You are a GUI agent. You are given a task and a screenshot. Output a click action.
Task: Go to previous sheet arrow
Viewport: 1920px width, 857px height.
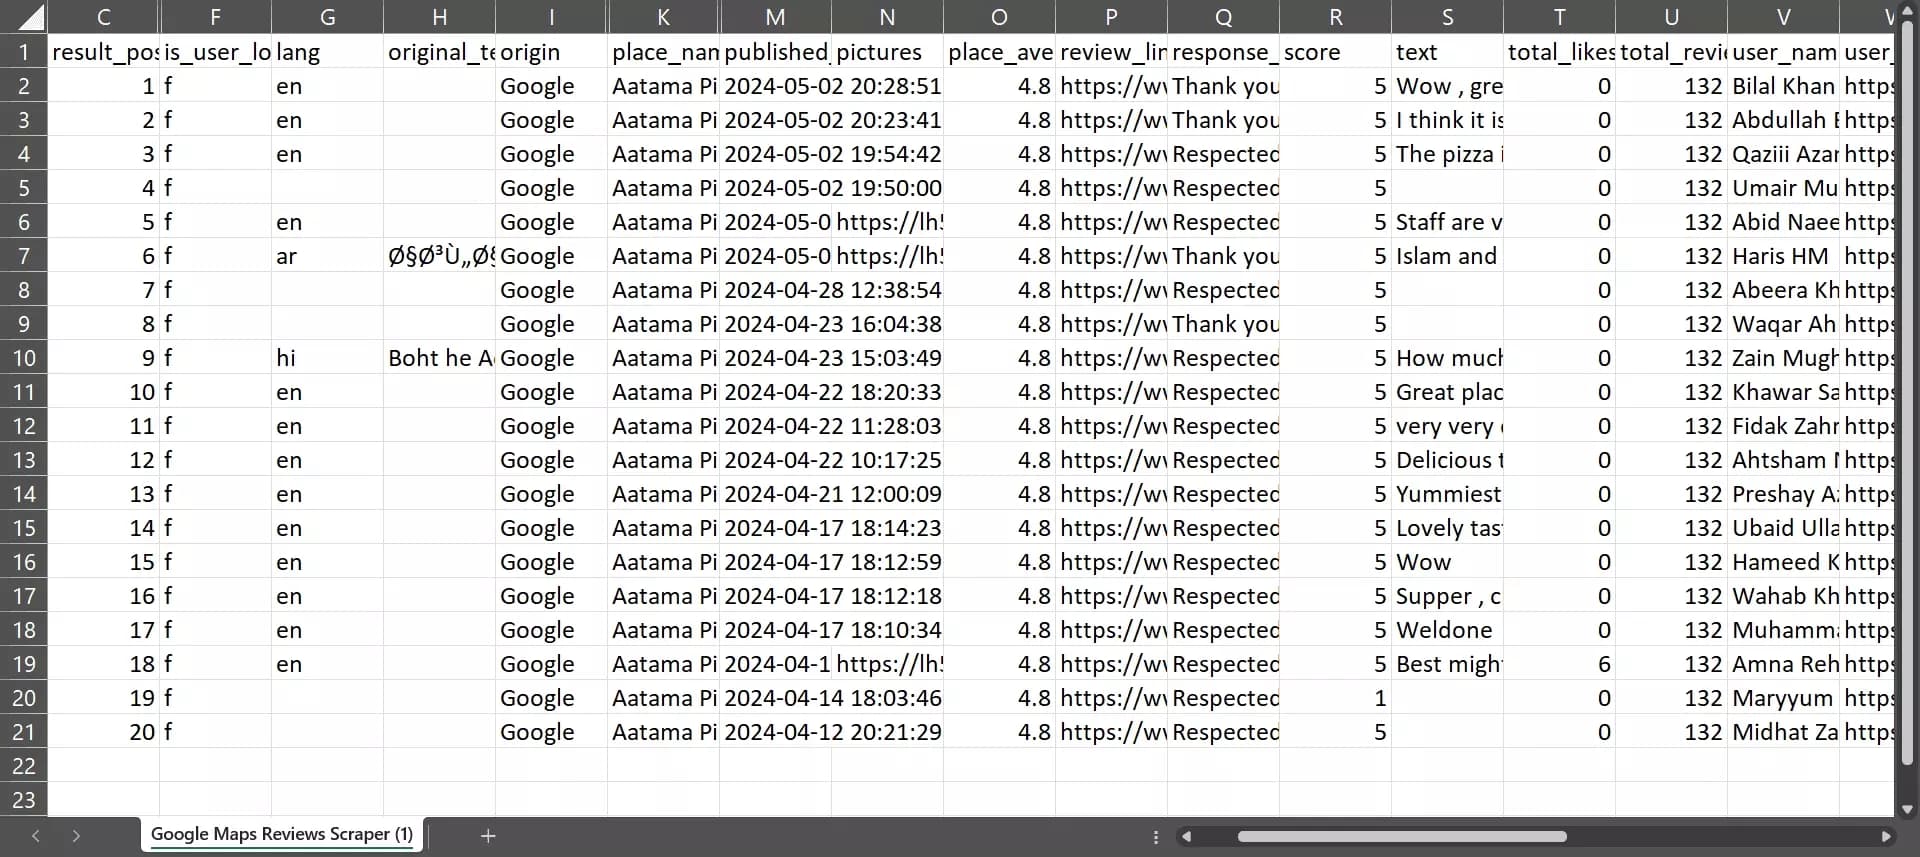[36, 835]
